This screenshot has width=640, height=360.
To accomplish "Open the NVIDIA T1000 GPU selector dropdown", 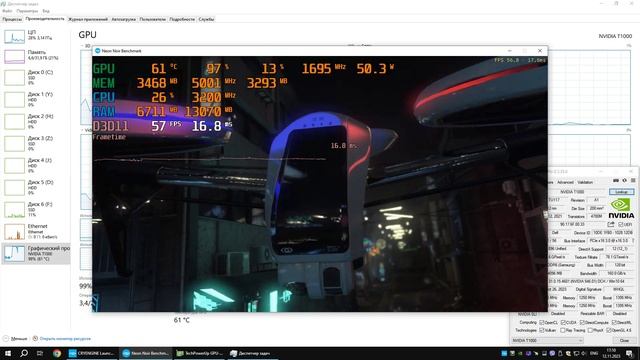I will [547, 340].
